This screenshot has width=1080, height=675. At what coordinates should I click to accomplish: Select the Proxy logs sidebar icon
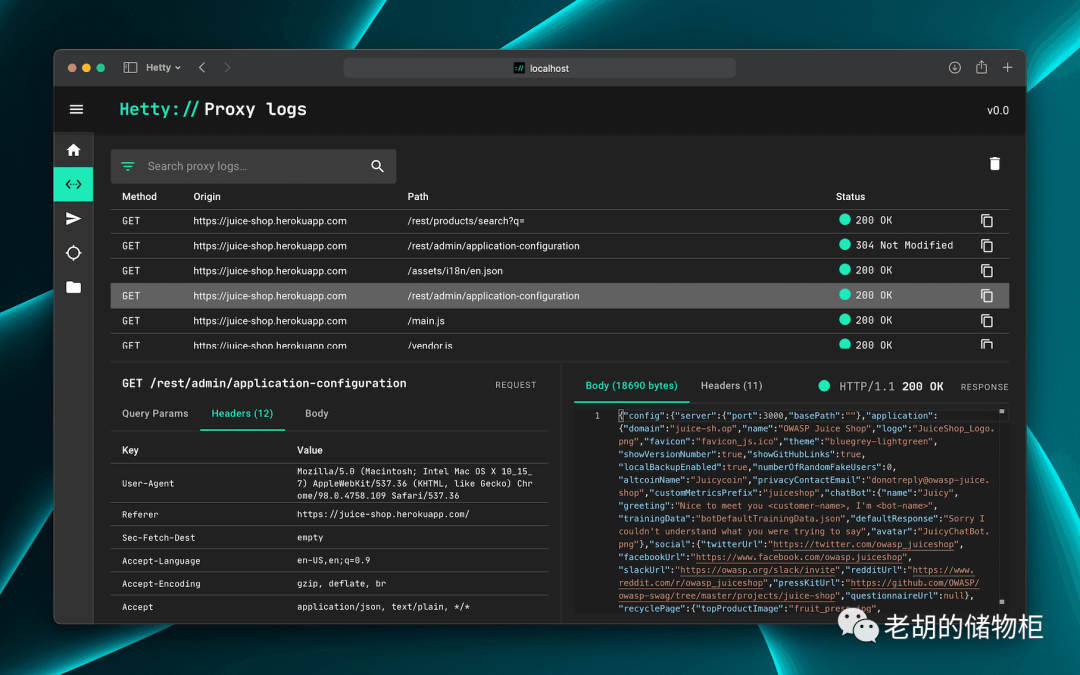tap(74, 184)
